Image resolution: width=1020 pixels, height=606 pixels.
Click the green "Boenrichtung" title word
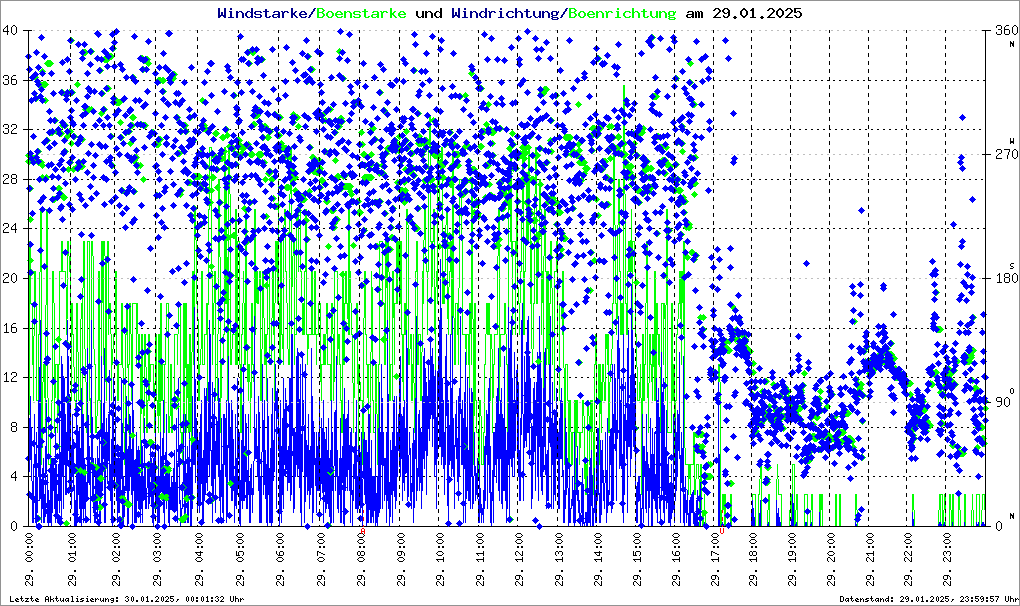pyautogui.click(x=623, y=13)
